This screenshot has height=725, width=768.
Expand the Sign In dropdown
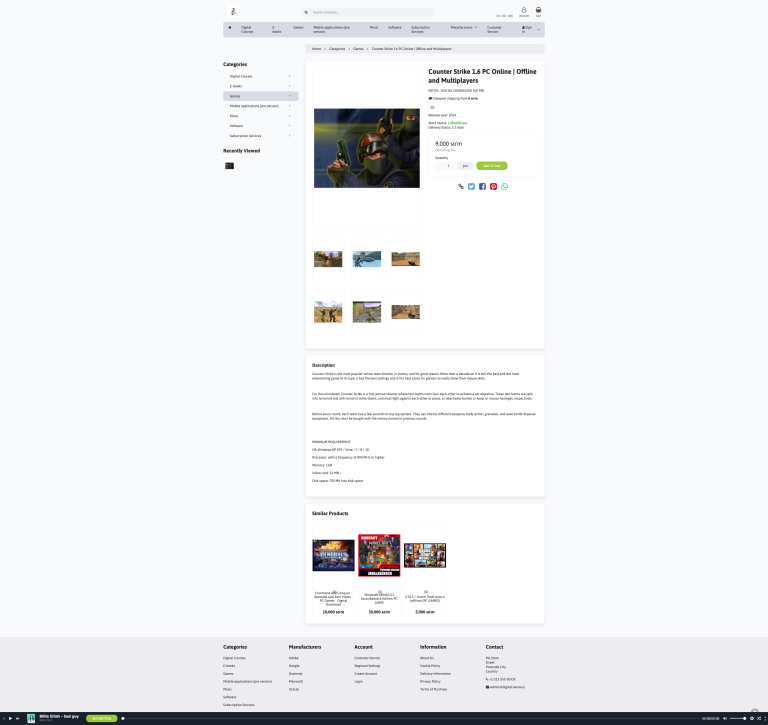(530, 29)
